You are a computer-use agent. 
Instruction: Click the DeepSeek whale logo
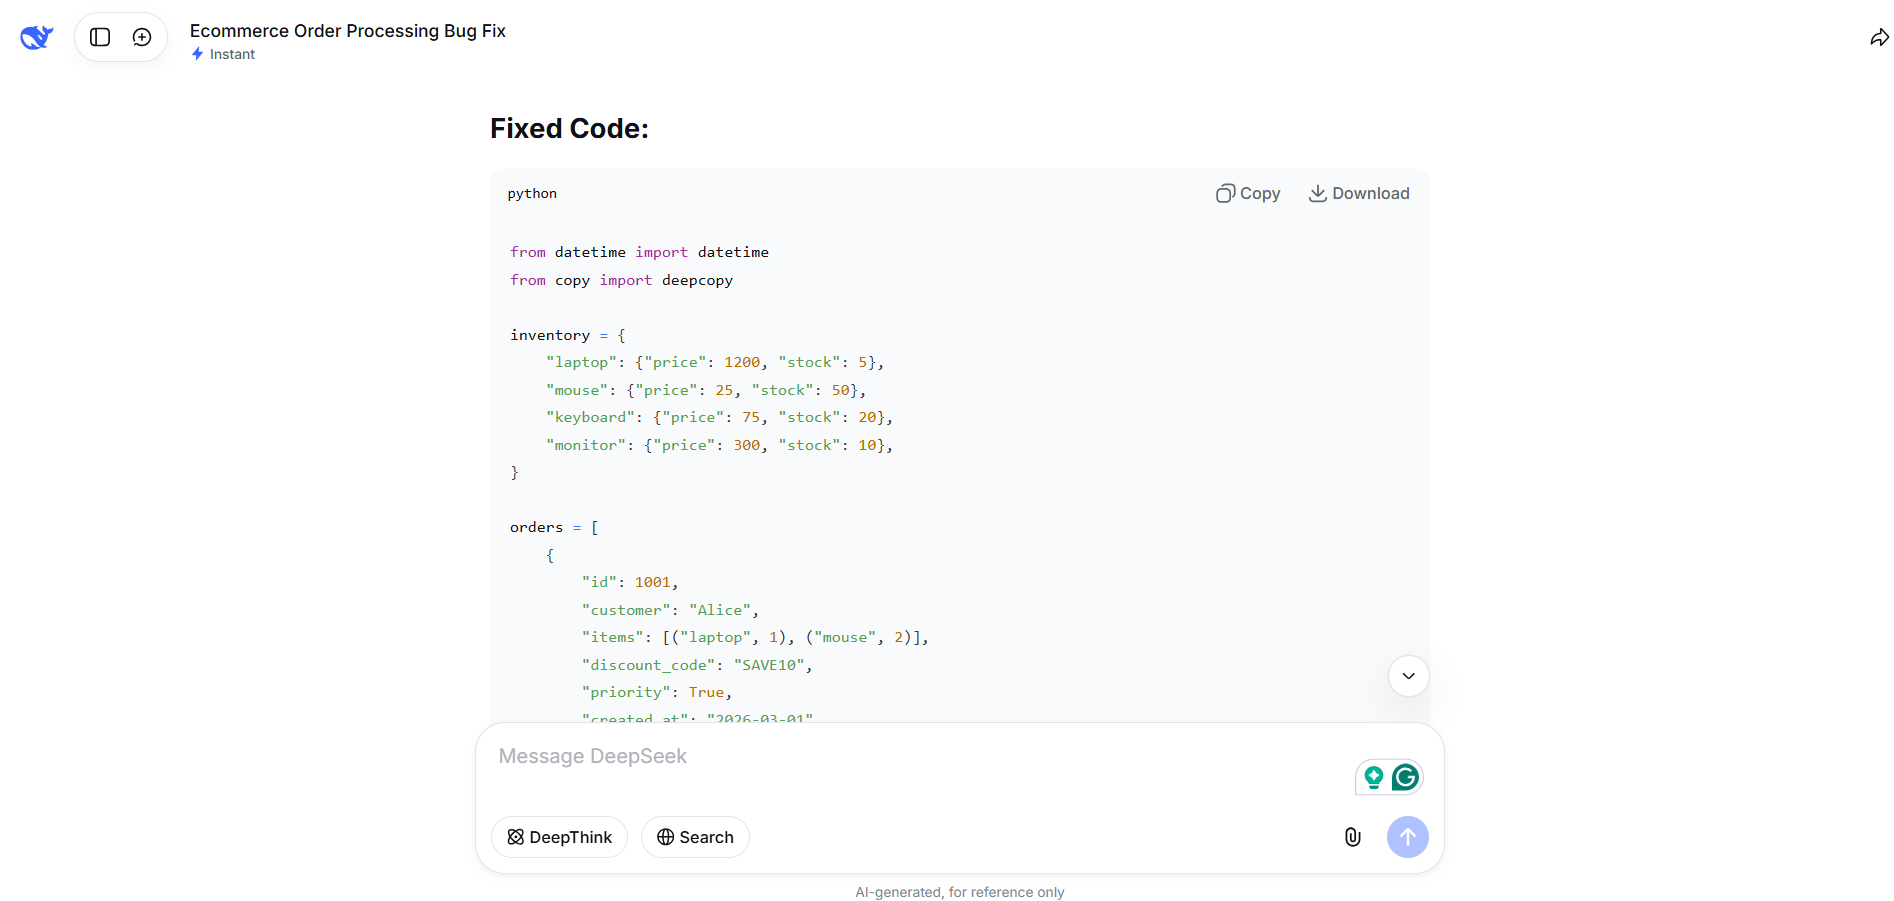(x=36, y=37)
